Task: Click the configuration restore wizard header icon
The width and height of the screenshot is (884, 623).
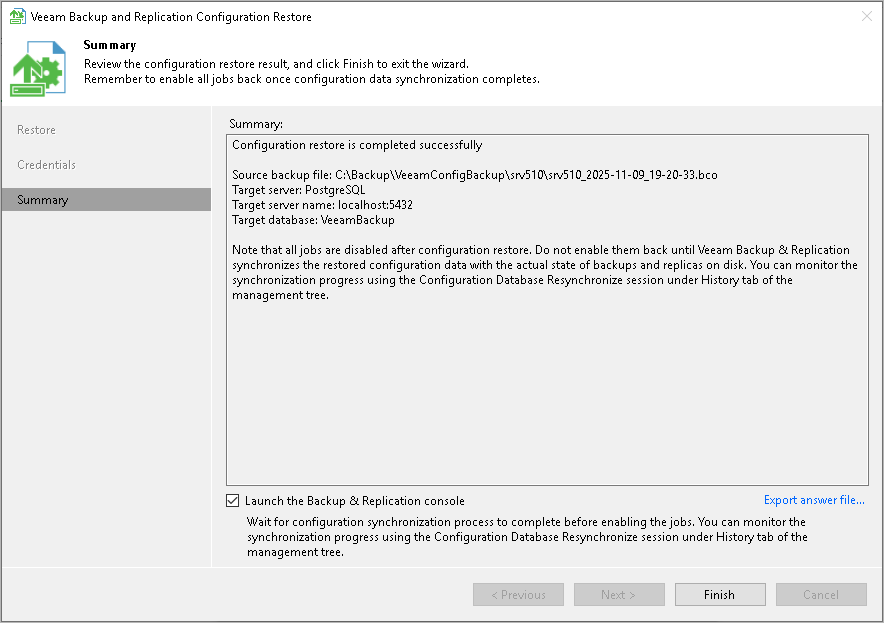Action: pos(38,70)
